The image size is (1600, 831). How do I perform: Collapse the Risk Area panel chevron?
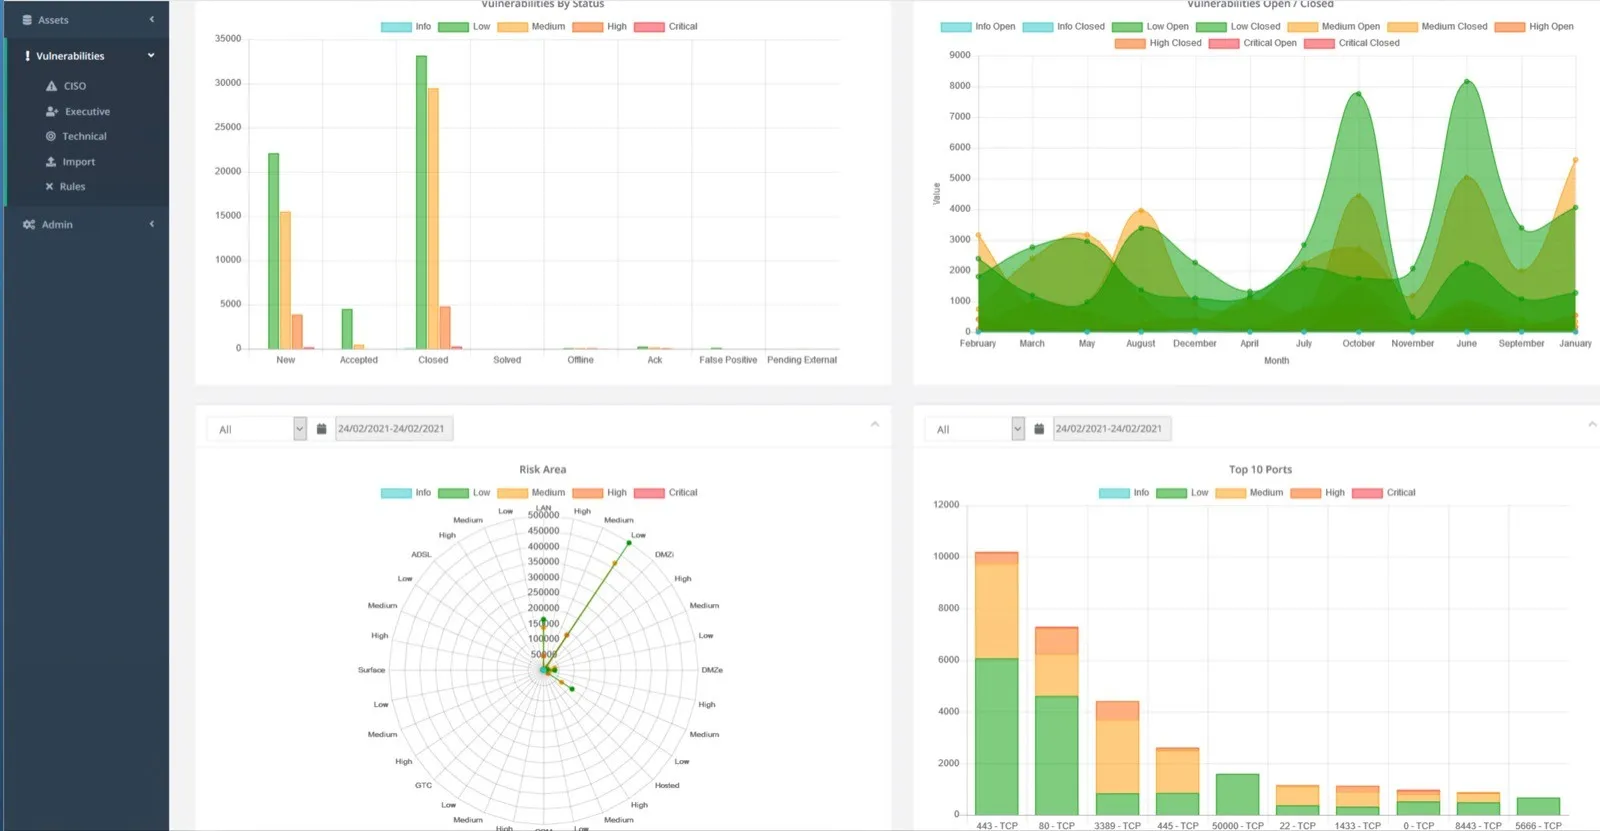coord(875,425)
